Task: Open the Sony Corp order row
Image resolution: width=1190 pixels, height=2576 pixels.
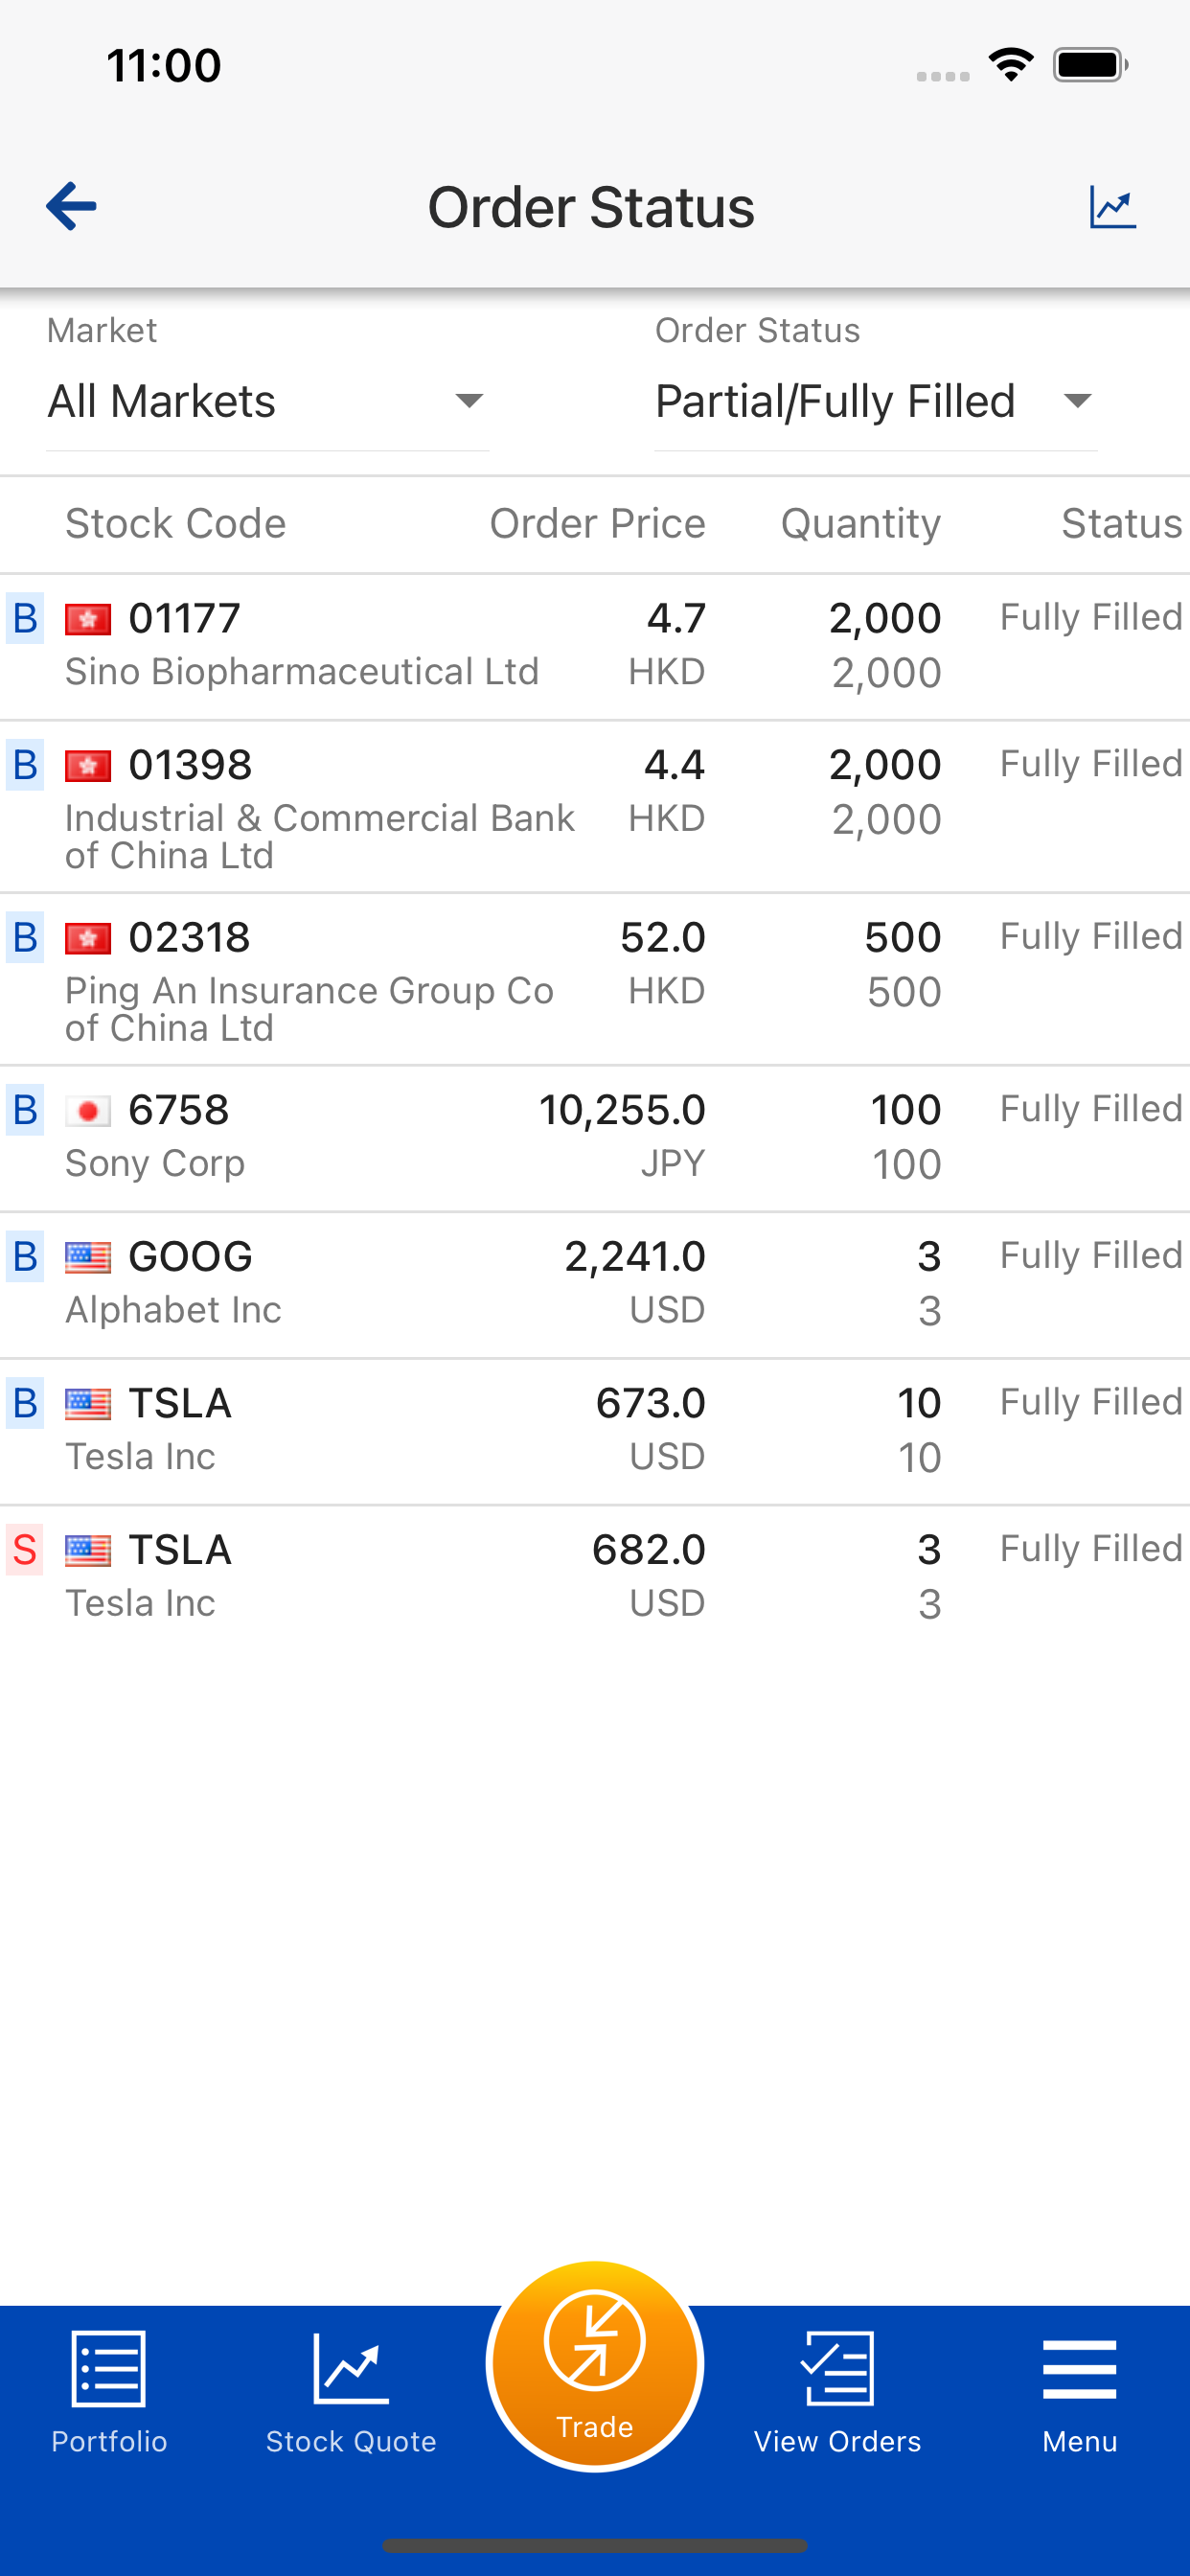Action: coord(595,1138)
